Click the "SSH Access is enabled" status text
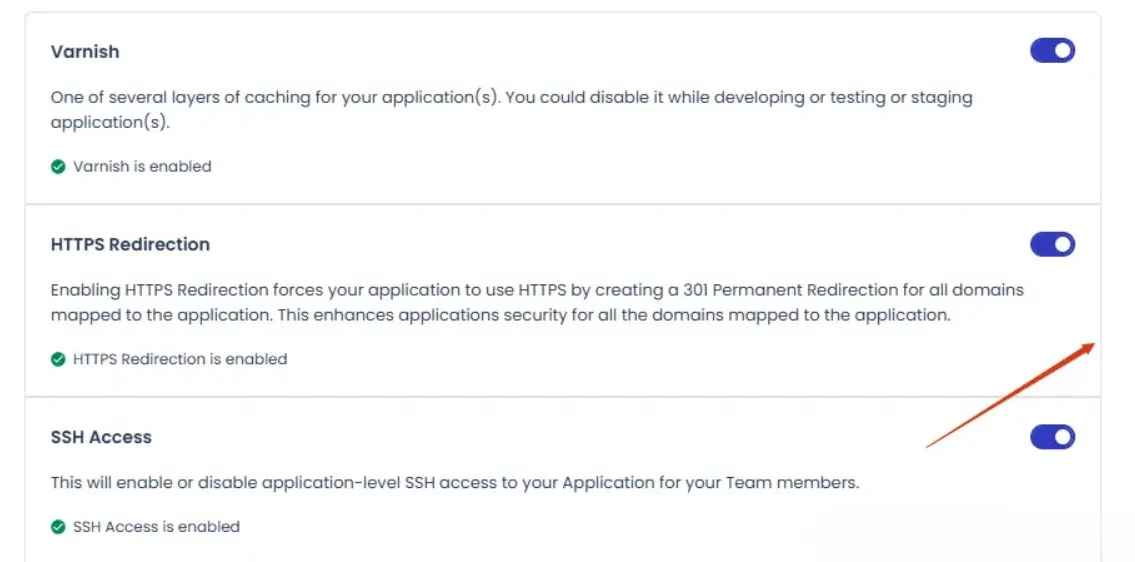 [x=156, y=527]
